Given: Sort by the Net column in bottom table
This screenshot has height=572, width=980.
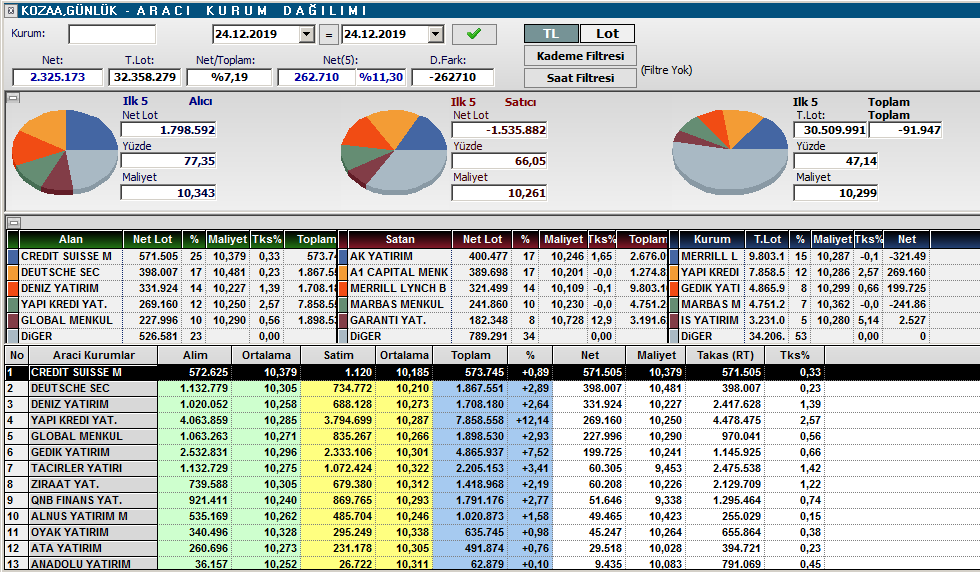Looking at the screenshot, I should coord(589,355).
